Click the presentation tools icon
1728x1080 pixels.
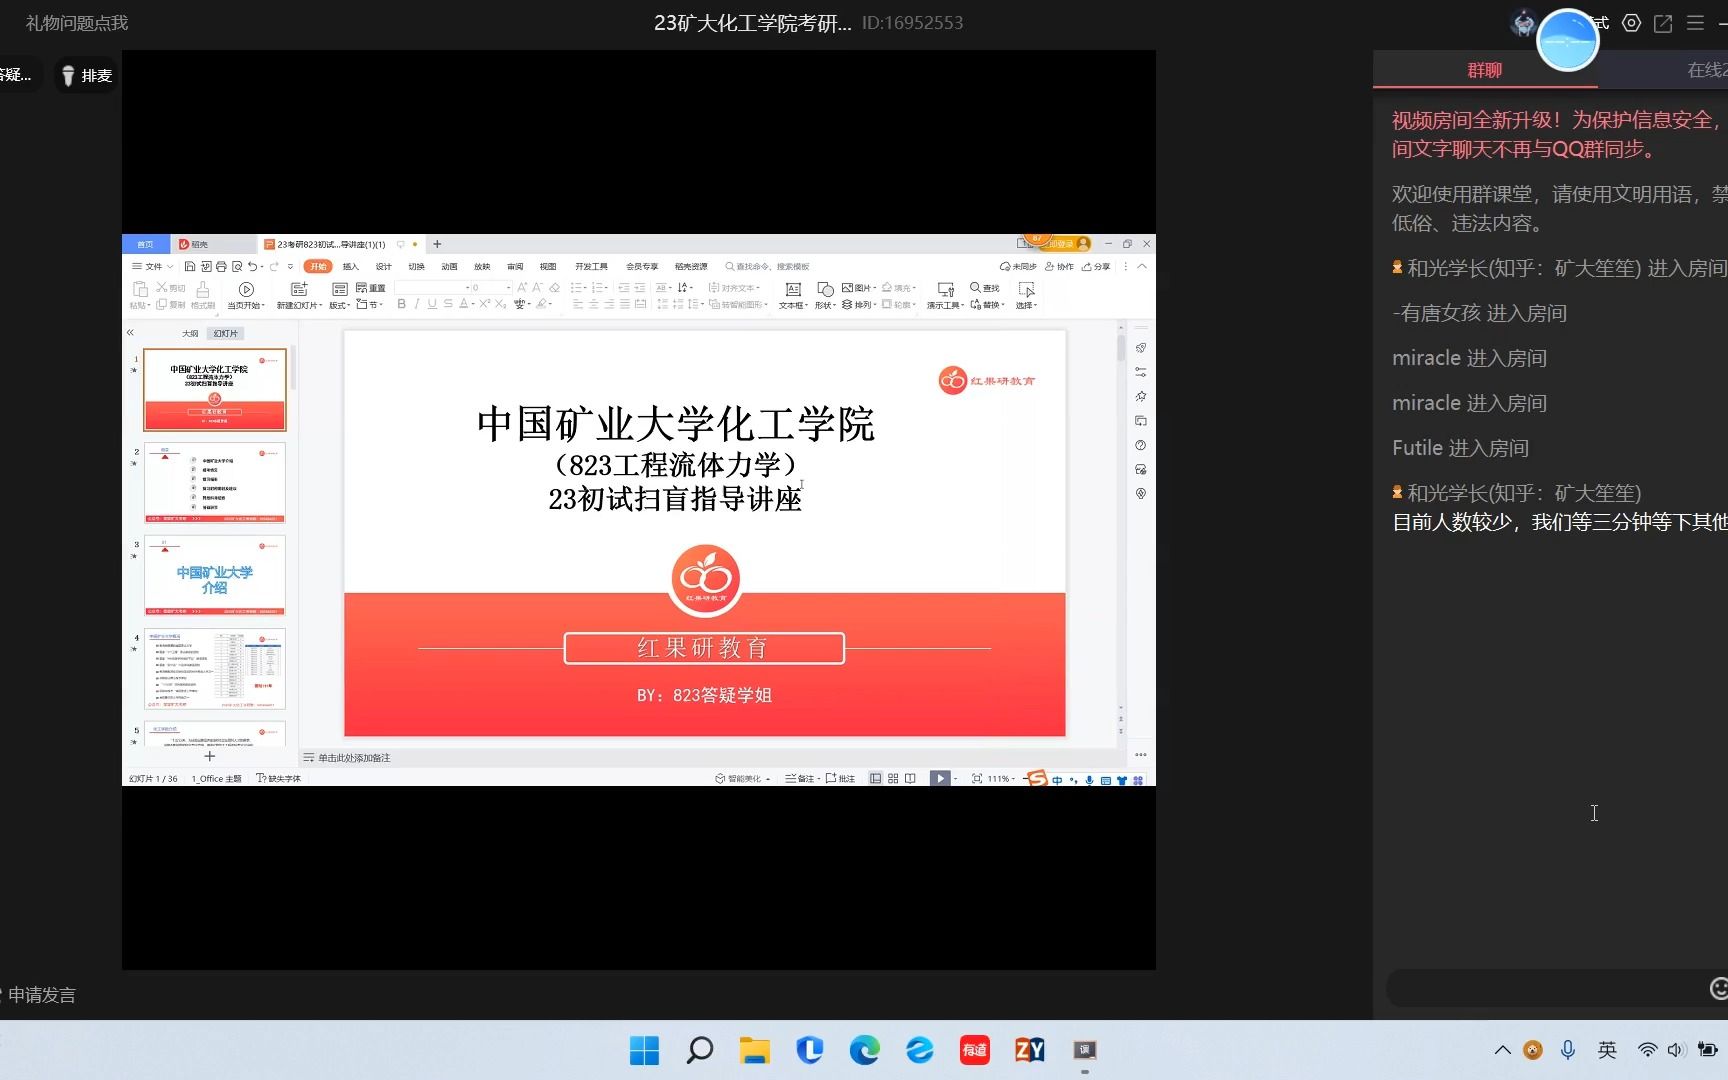(x=945, y=289)
